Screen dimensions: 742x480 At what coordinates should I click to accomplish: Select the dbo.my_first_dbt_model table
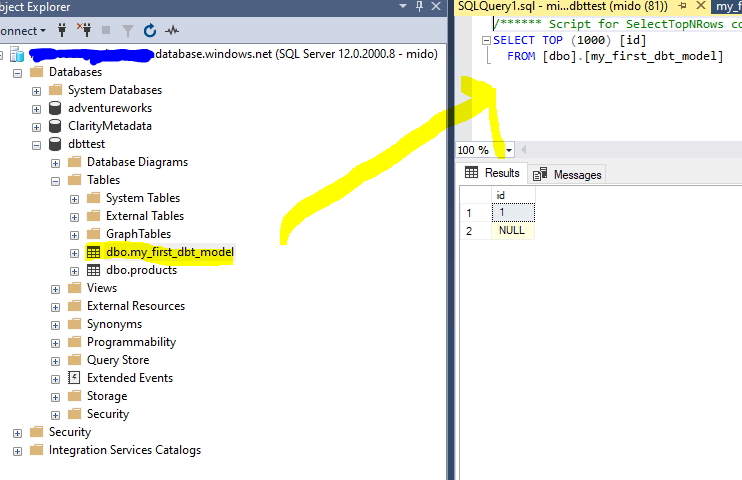pos(169,252)
